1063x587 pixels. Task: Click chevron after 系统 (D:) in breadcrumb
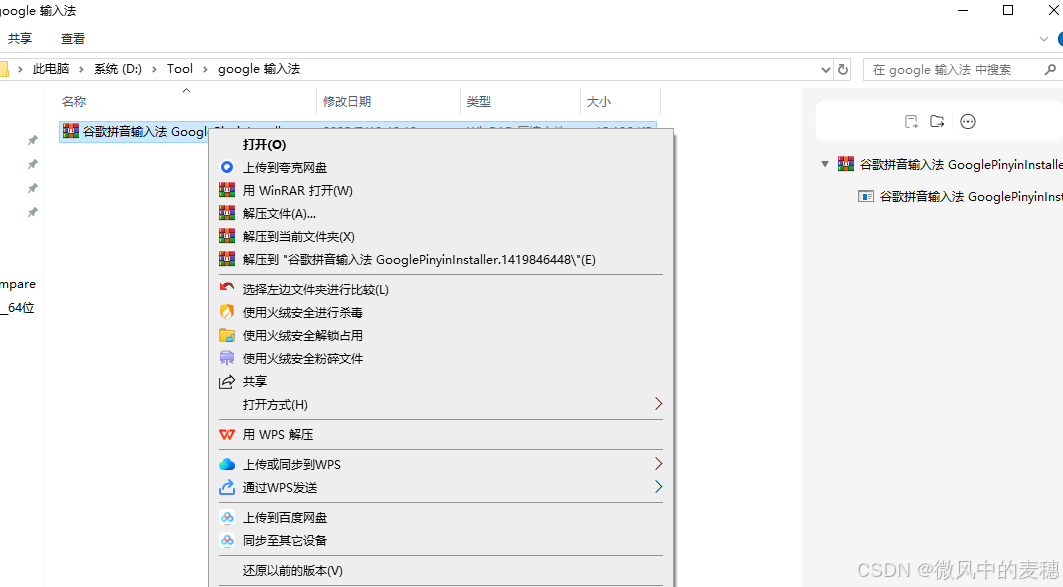tap(155, 69)
